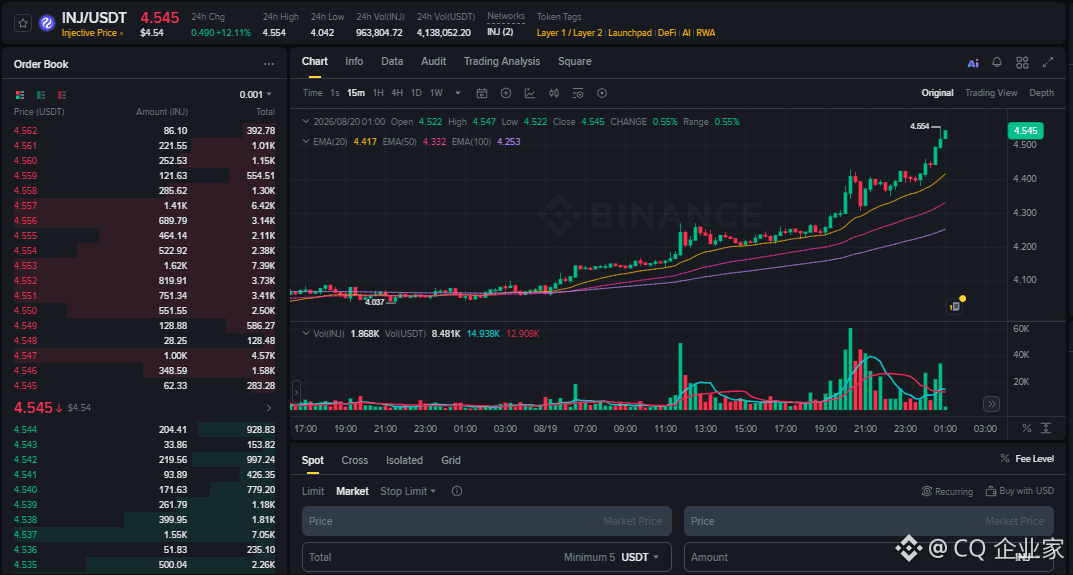
Task: Open the Trading Analysis tab
Action: click(x=502, y=61)
